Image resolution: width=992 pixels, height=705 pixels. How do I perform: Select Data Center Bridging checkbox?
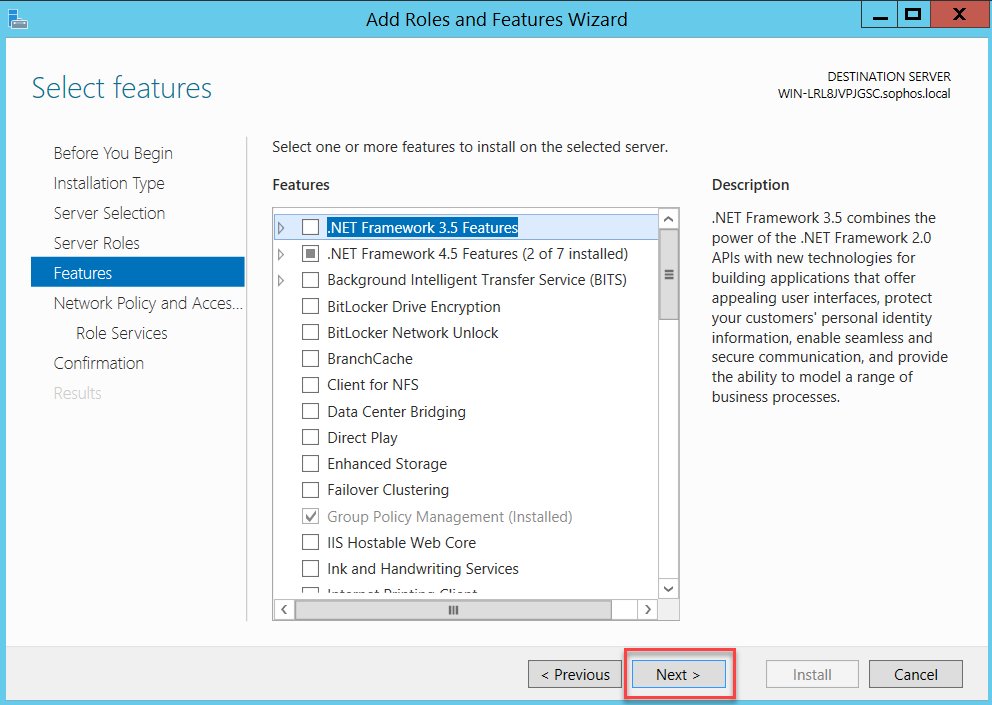[x=310, y=411]
